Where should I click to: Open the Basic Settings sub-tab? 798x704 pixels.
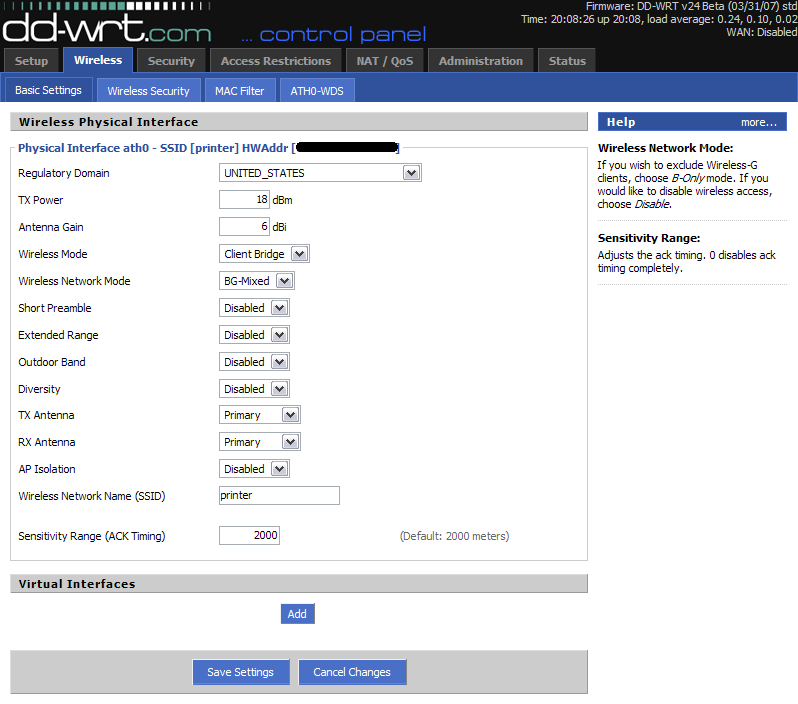(48, 90)
